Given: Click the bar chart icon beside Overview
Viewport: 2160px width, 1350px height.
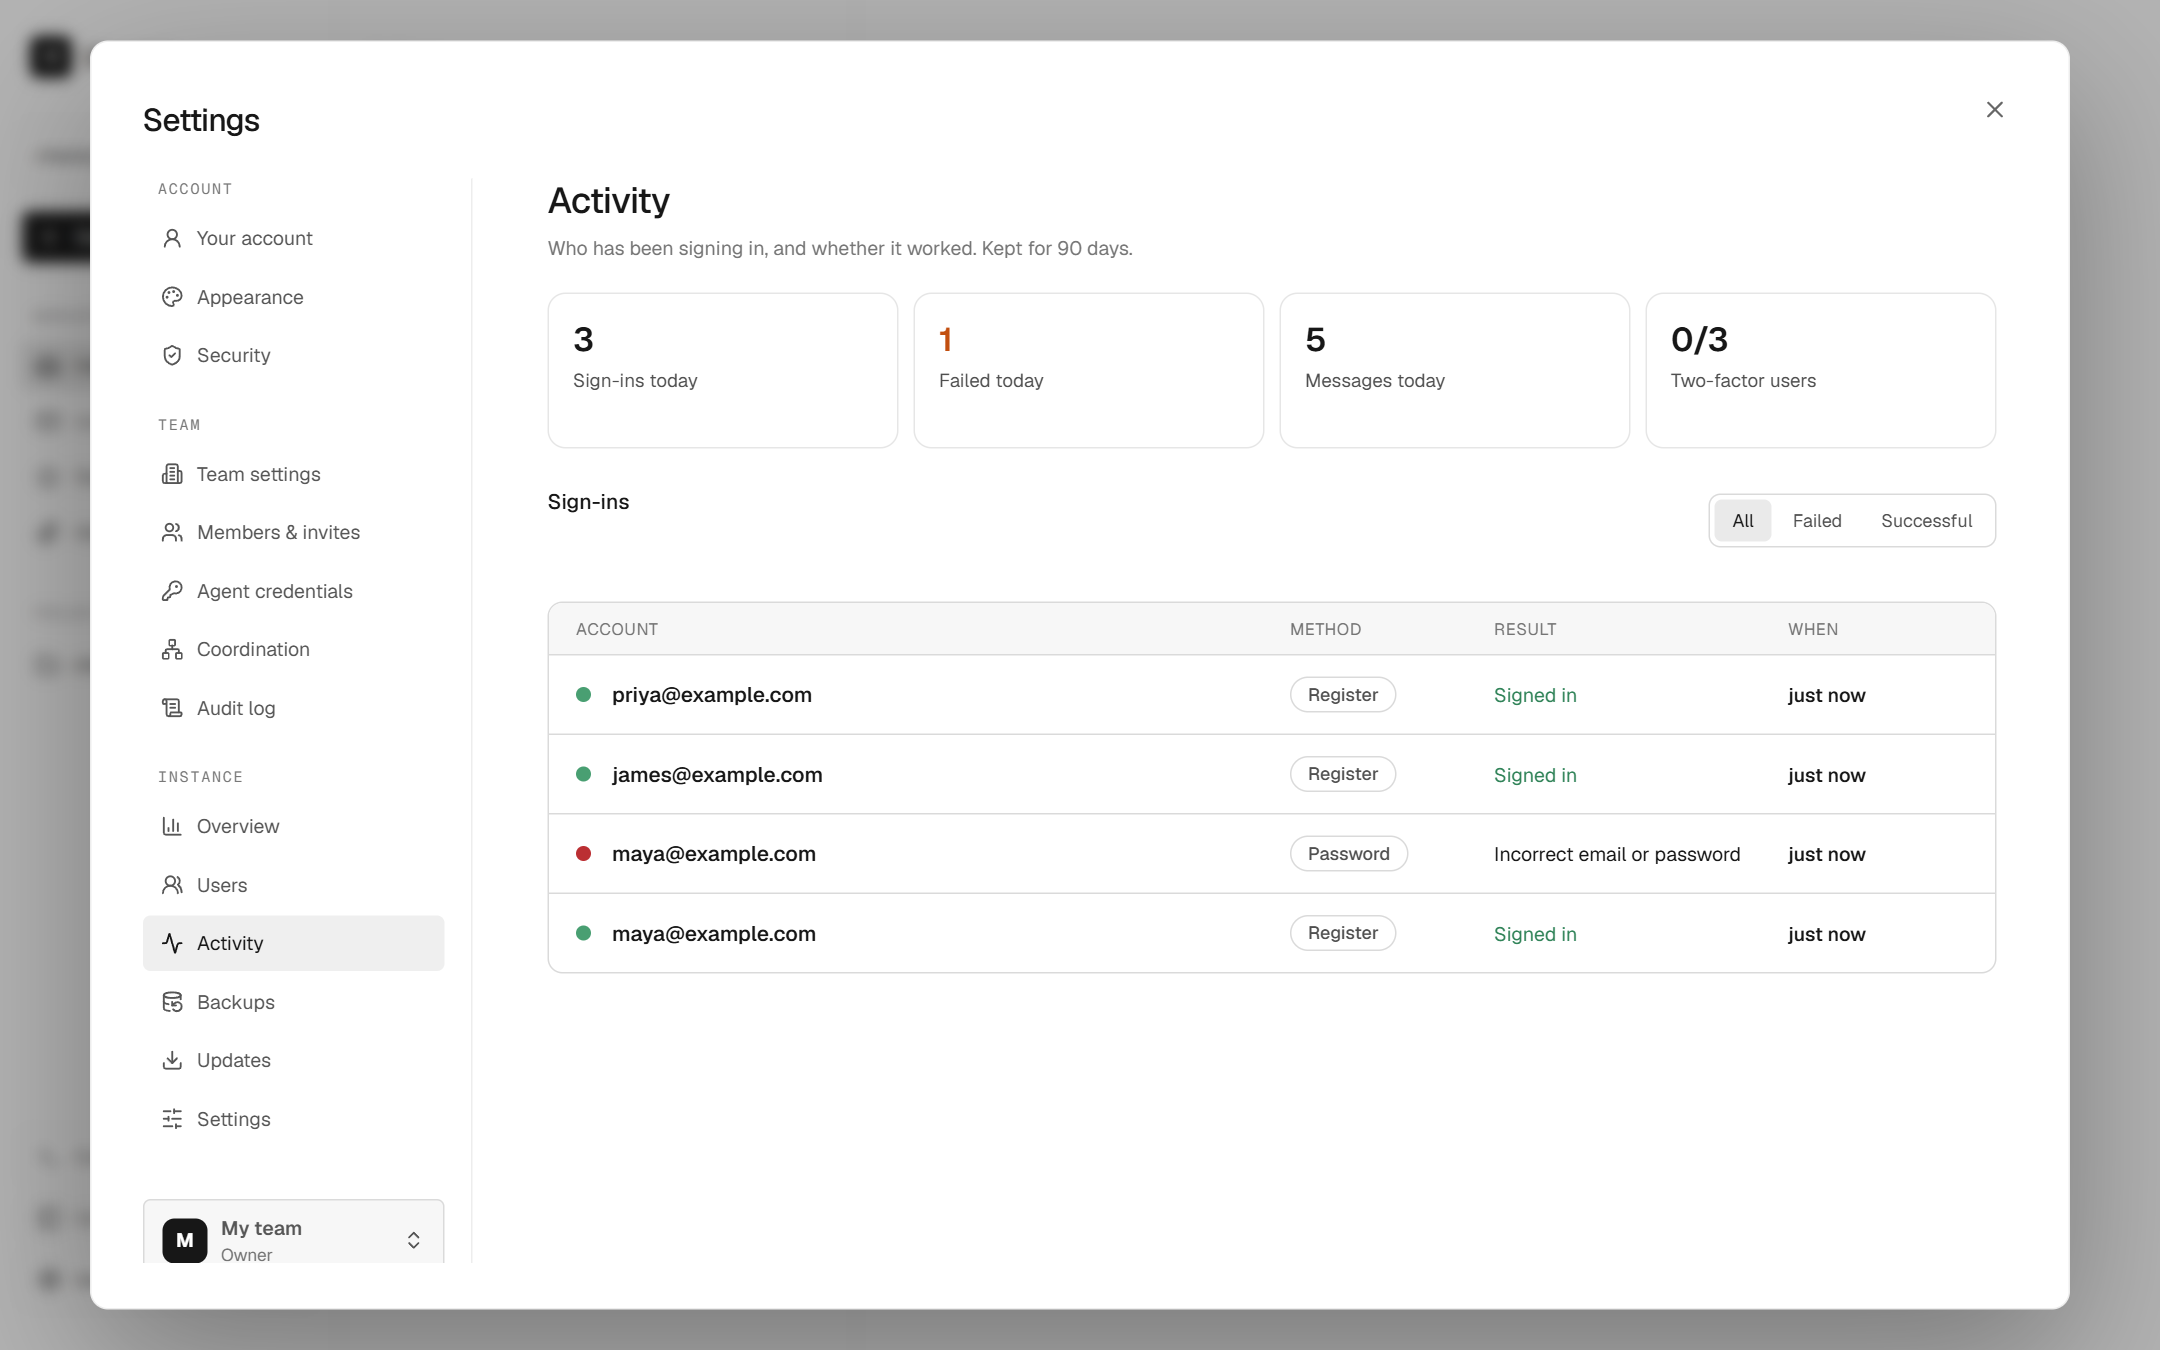Looking at the screenshot, I should pyautogui.click(x=172, y=826).
